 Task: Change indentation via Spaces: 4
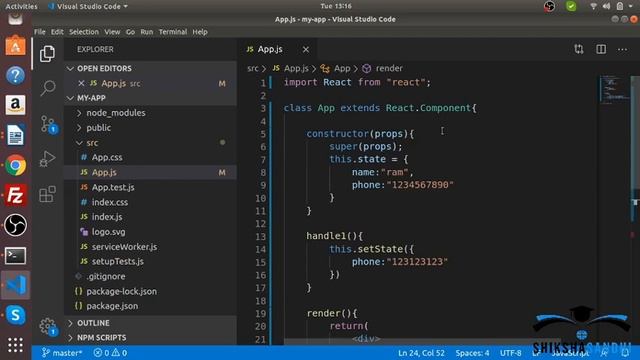[472, 353]
